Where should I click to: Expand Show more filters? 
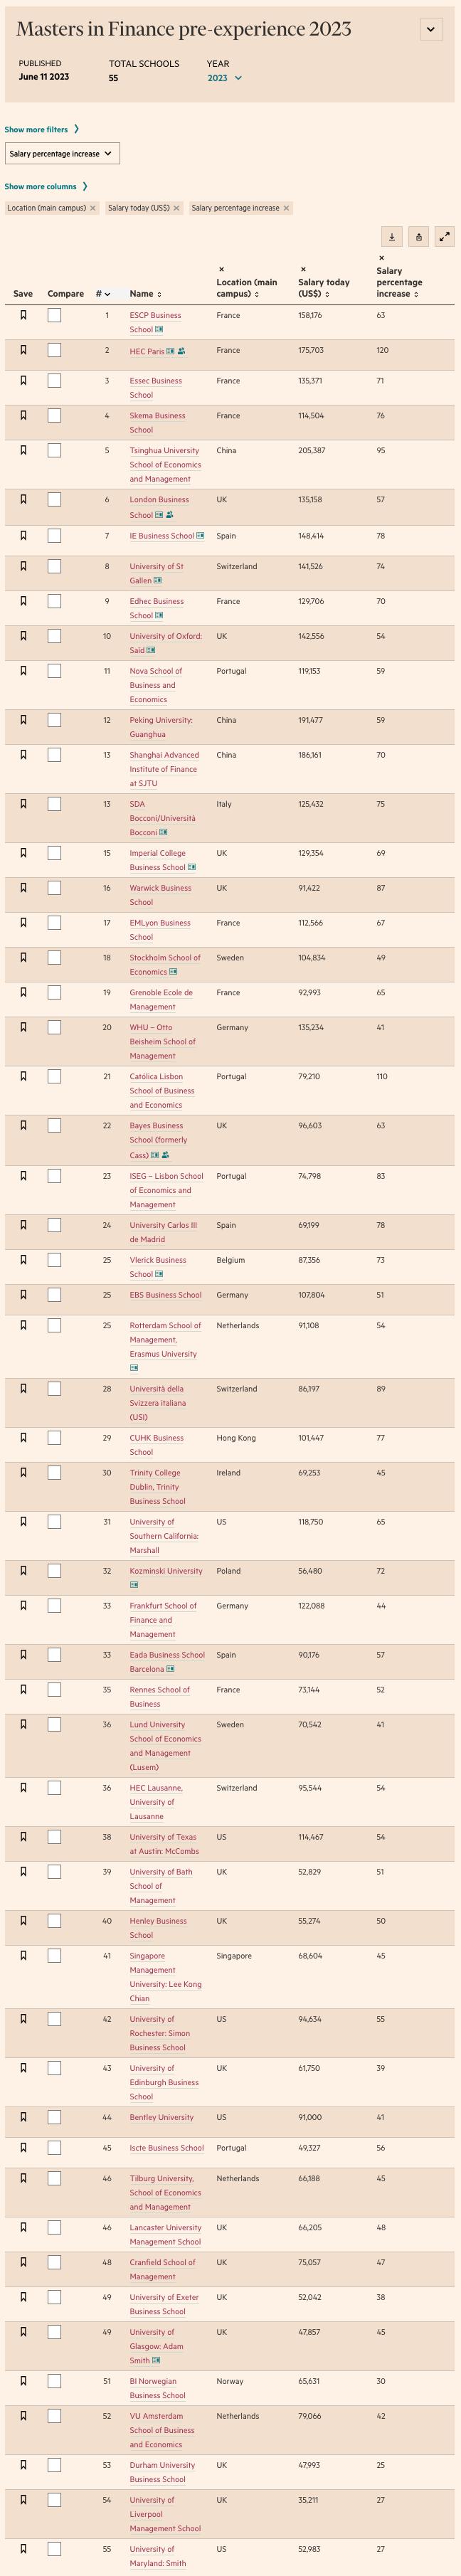[41, 130]
